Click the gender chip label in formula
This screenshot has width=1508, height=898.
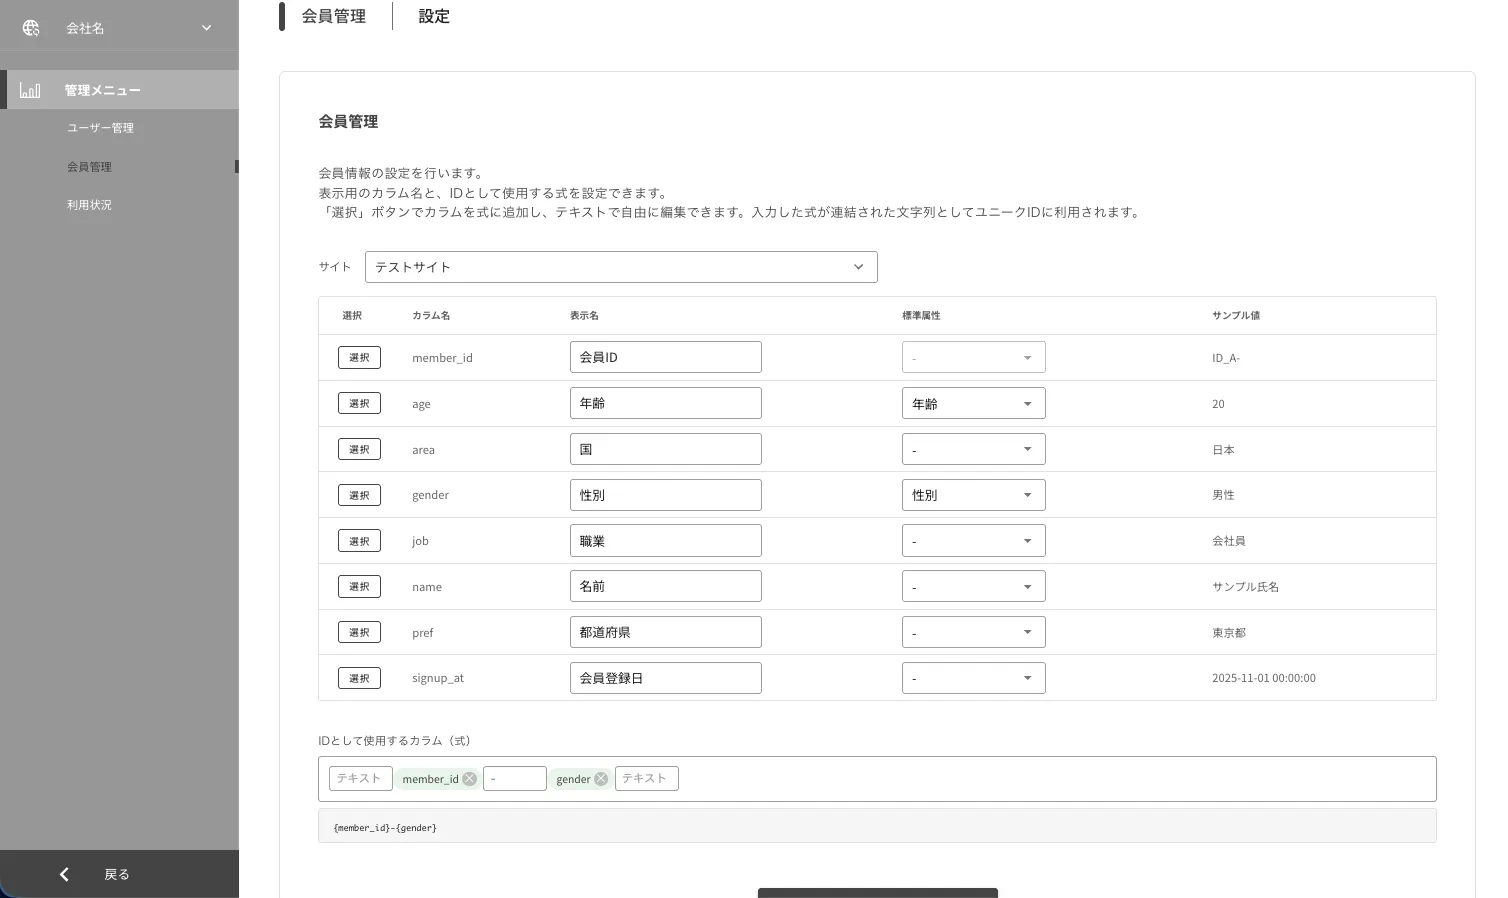pyautogui.click(x=573, y=779)
